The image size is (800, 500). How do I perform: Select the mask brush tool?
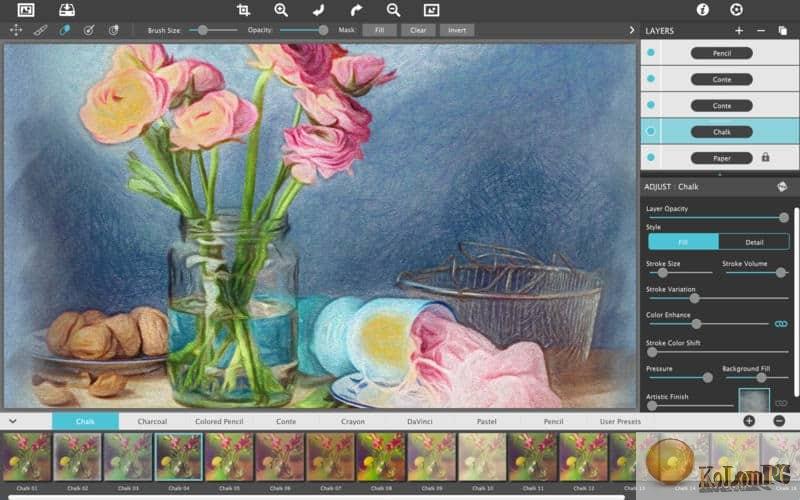coord(40,30)
